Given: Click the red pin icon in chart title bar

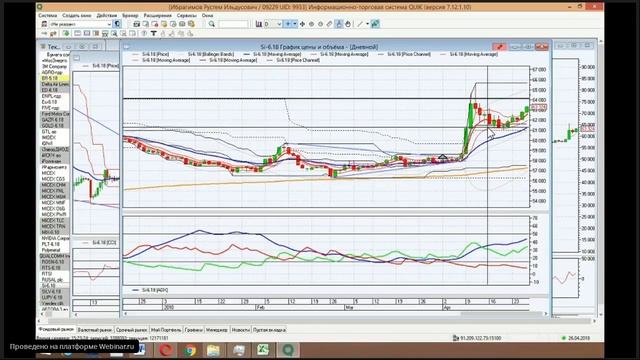Looking at the screenshot, I should (499, 47).
